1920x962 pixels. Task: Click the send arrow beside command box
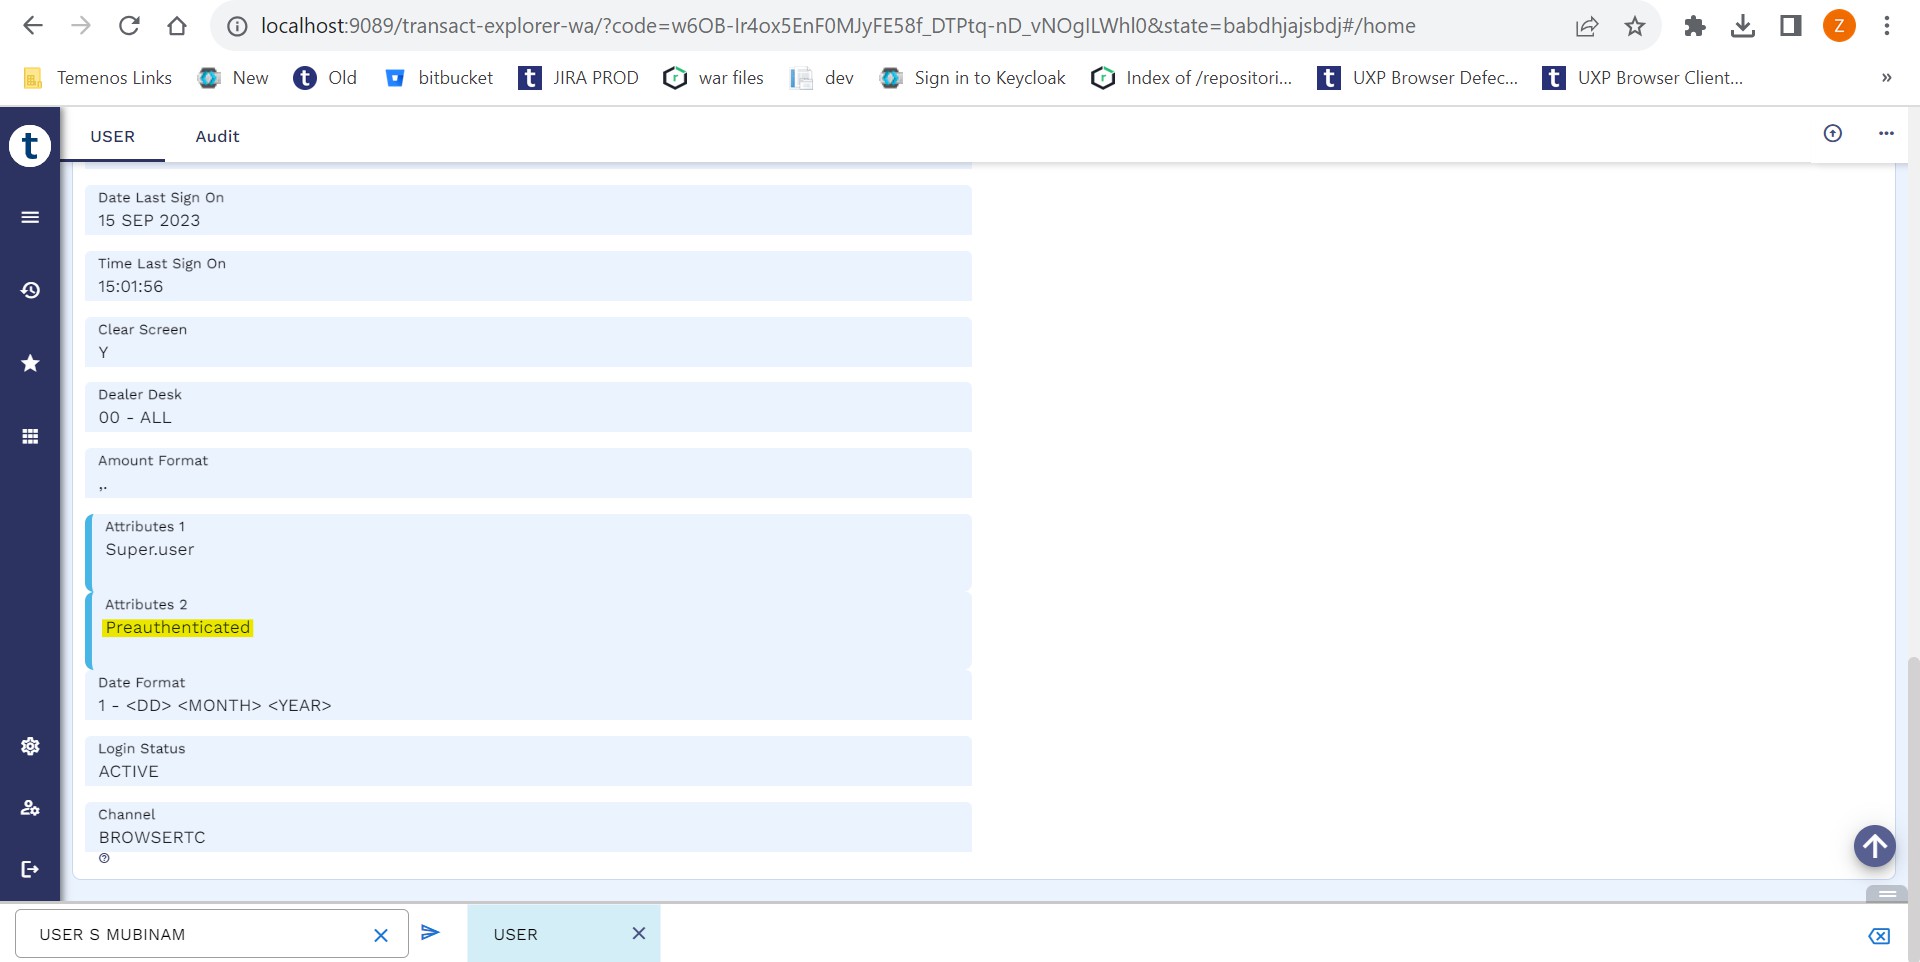tap(430, 932)
